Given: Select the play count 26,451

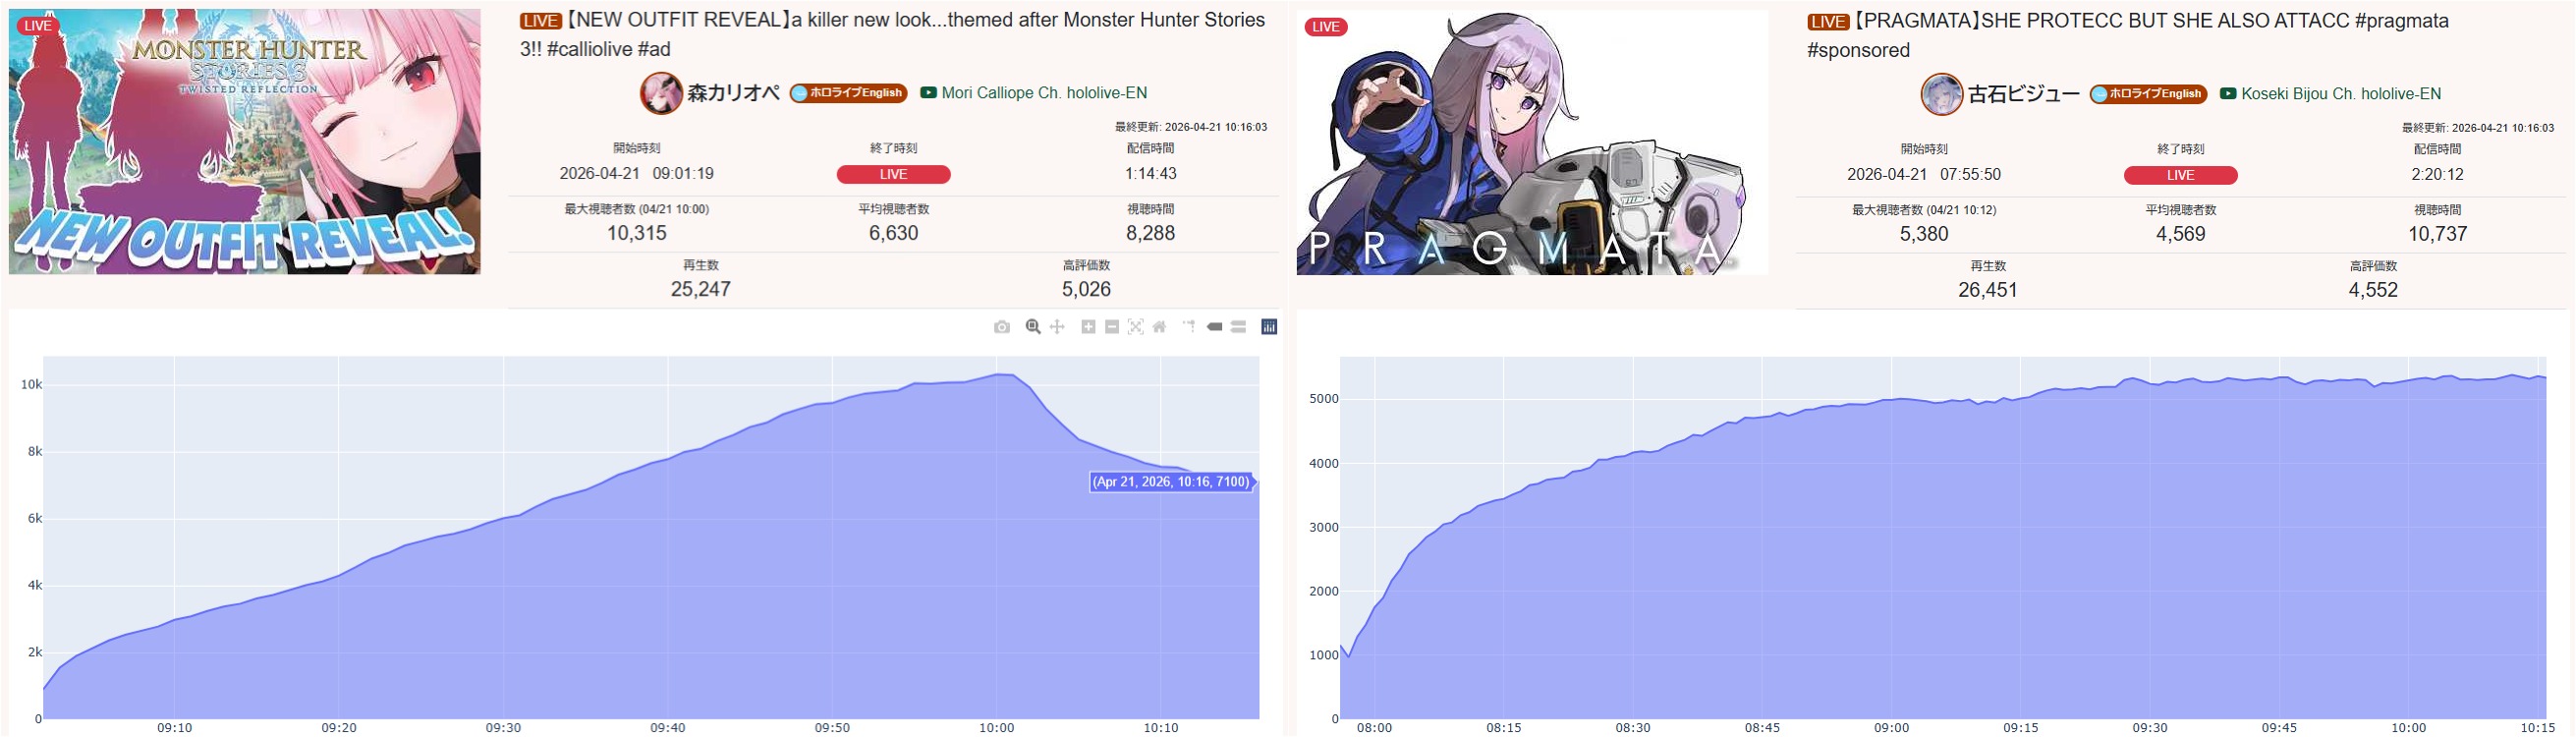Looking at the screenshot, I should [x=1988, y=290].
